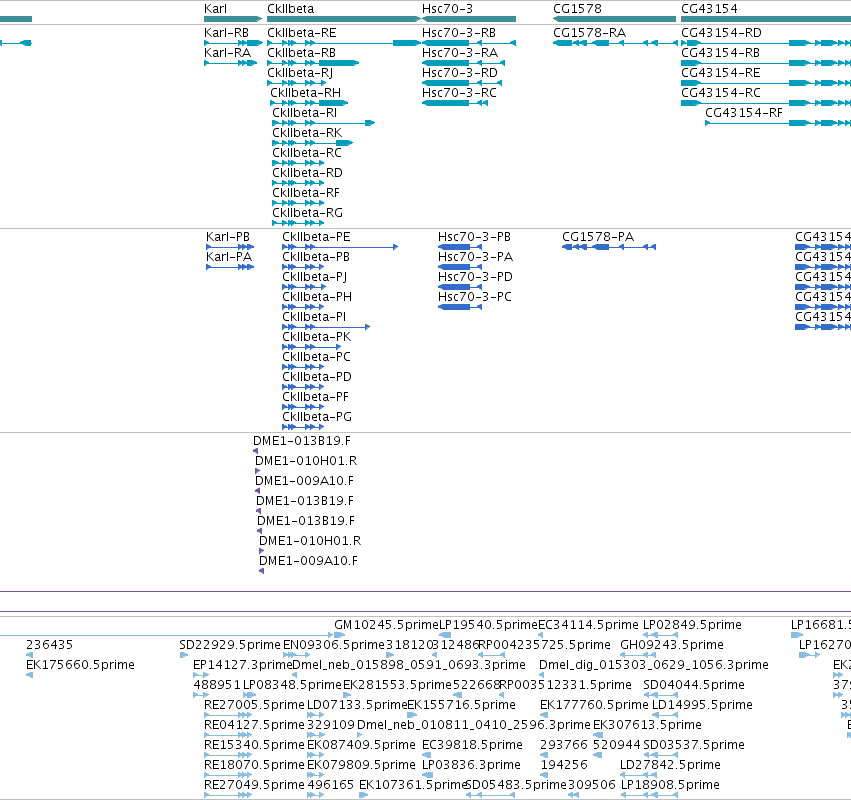Select the Dmel_neb_010811_0410_2596.3prime label
This screenshot has height=800, width=851.
474,725
